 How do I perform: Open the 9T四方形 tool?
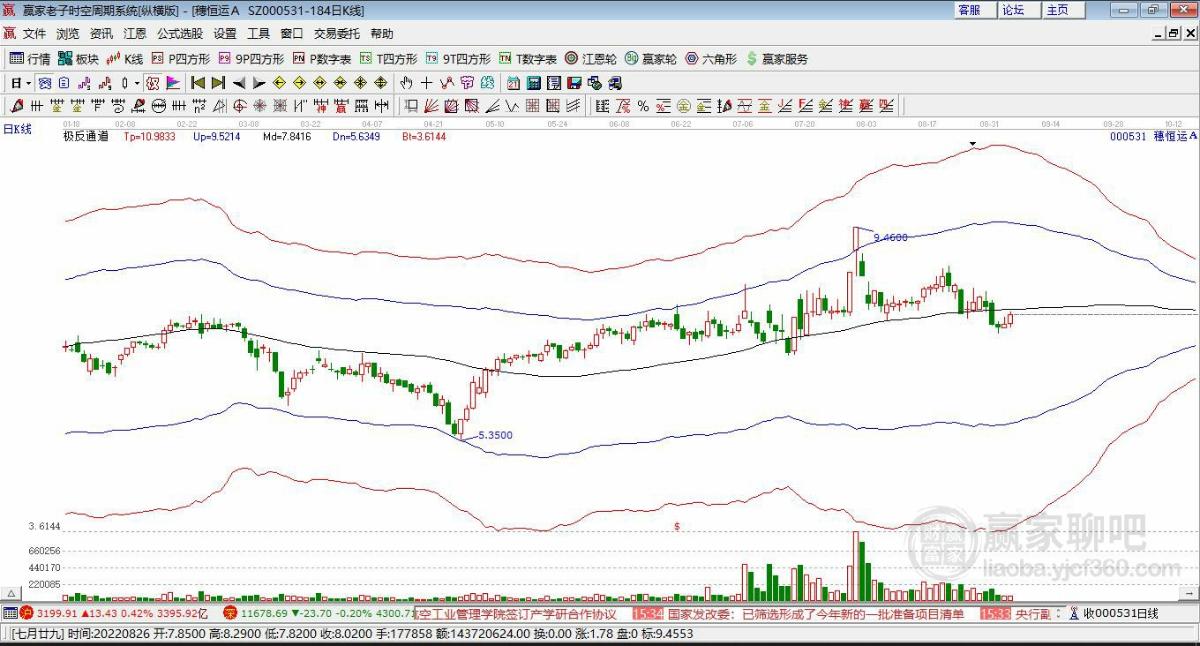pyautogui.click(x=458, y=59)
